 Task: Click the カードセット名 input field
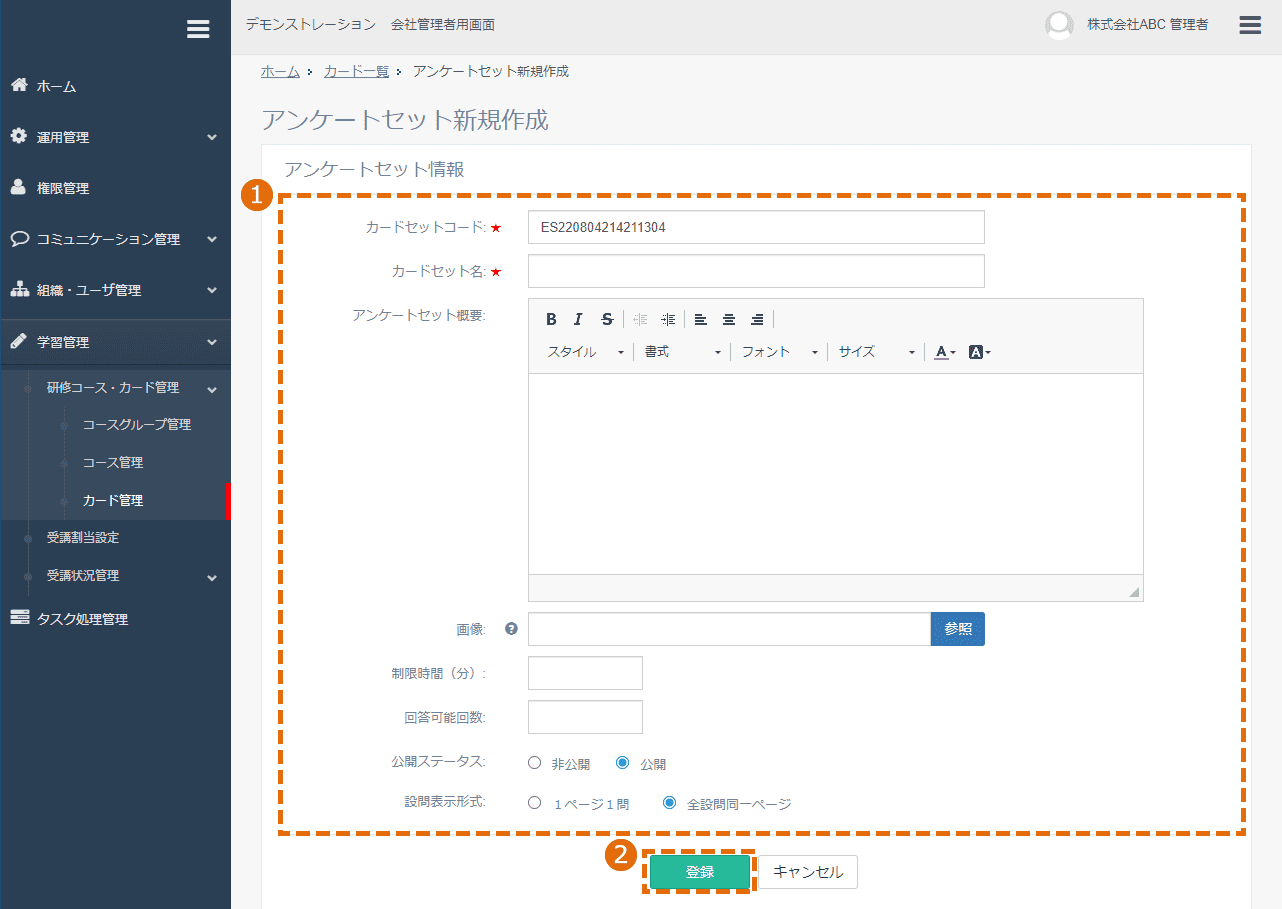[756, 271]
